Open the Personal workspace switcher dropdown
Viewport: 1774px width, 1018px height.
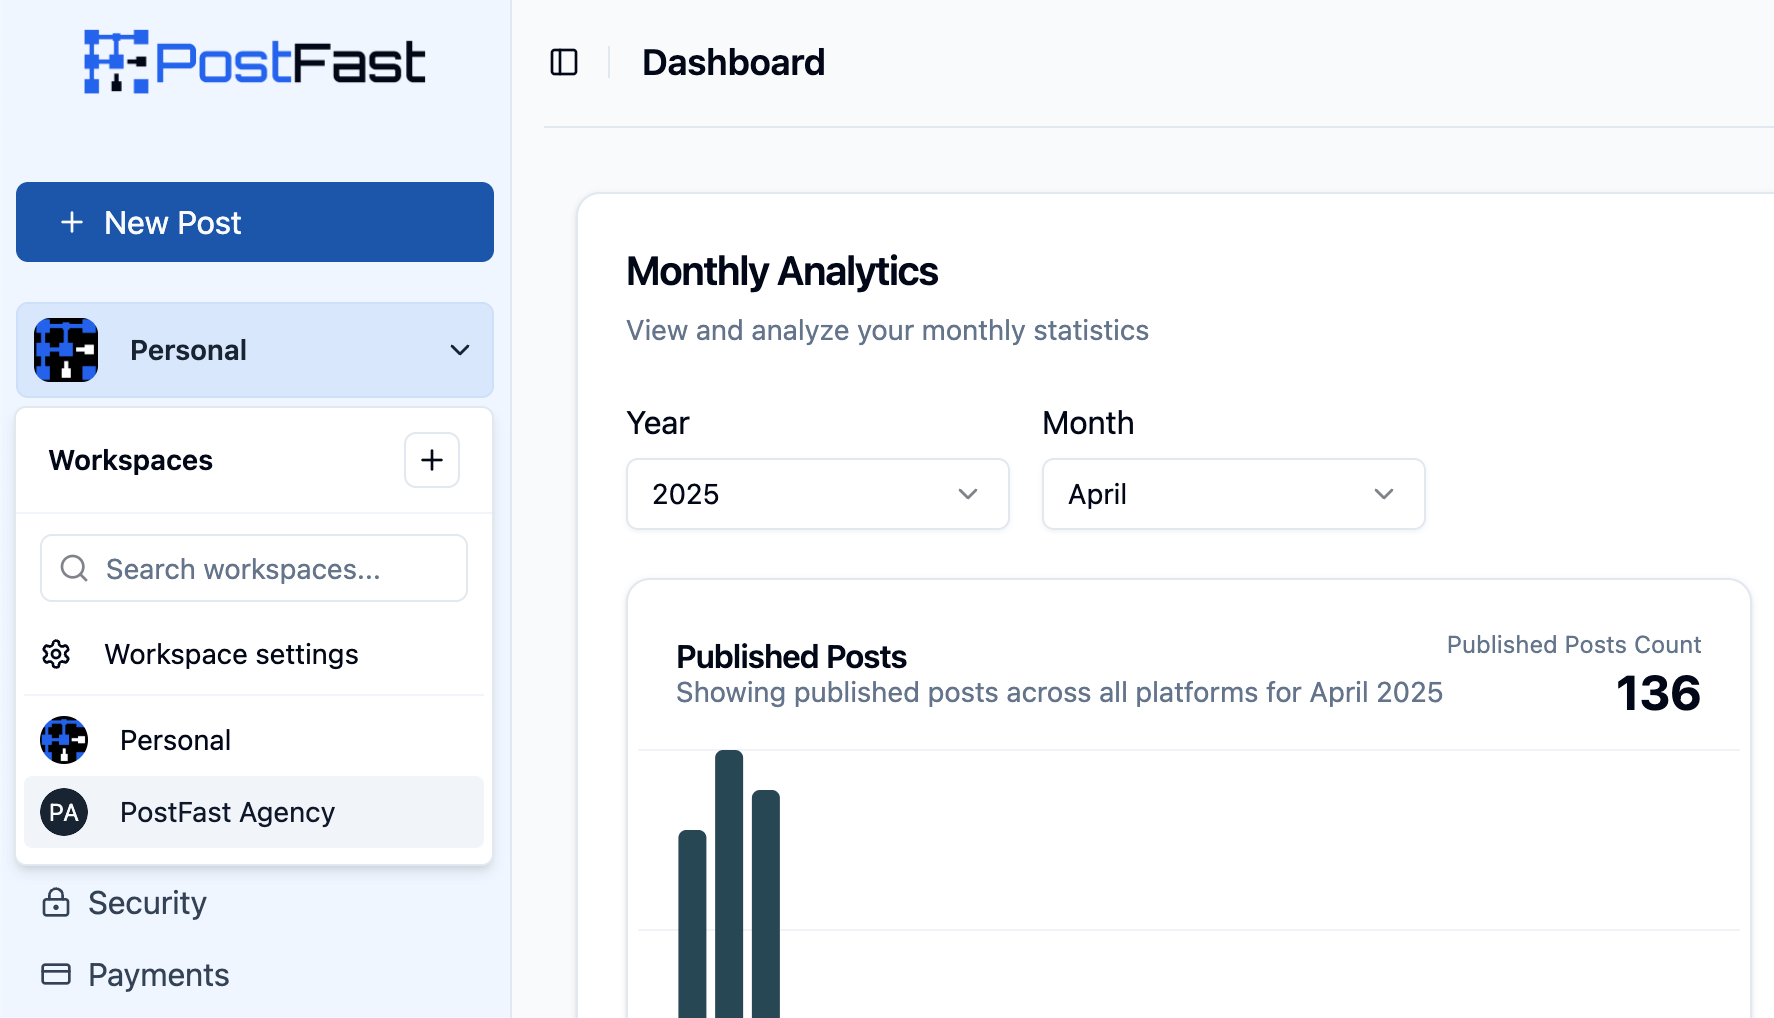pos(255,350)
